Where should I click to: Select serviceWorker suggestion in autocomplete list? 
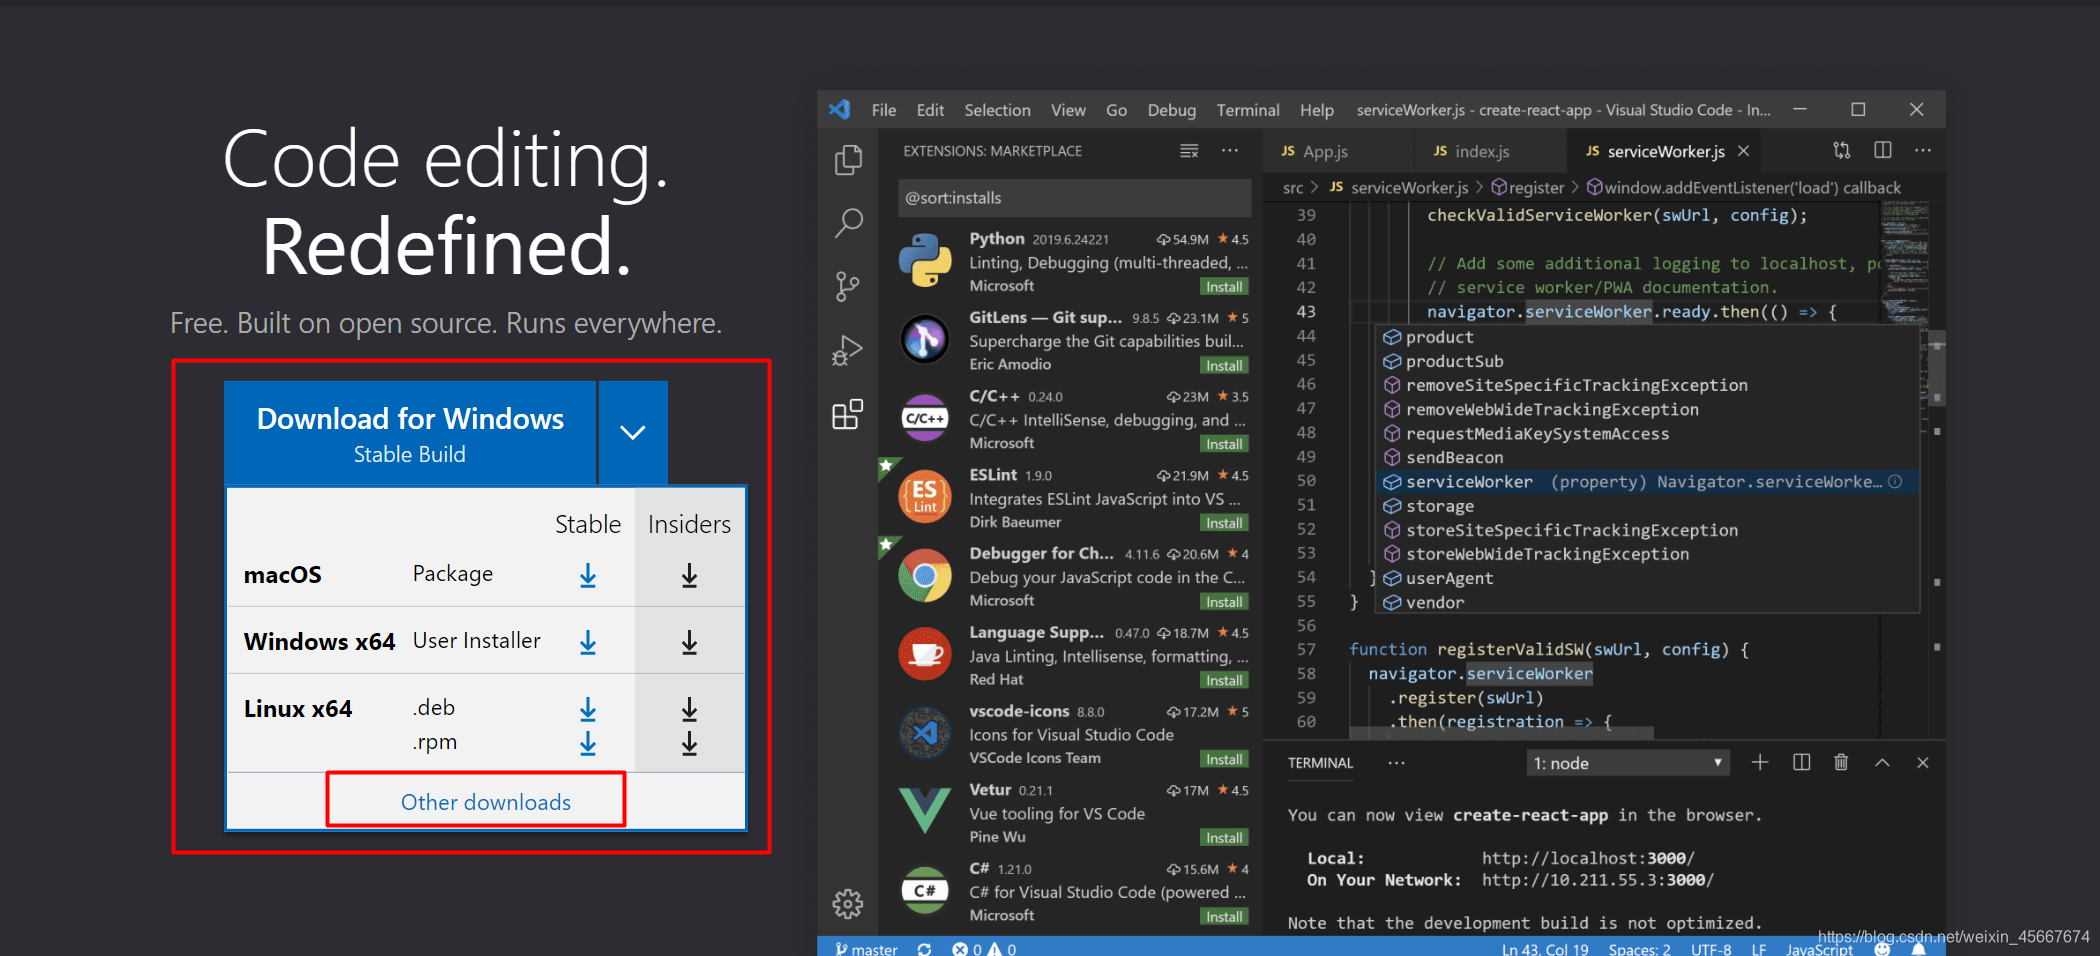[x=1647, y=482]
